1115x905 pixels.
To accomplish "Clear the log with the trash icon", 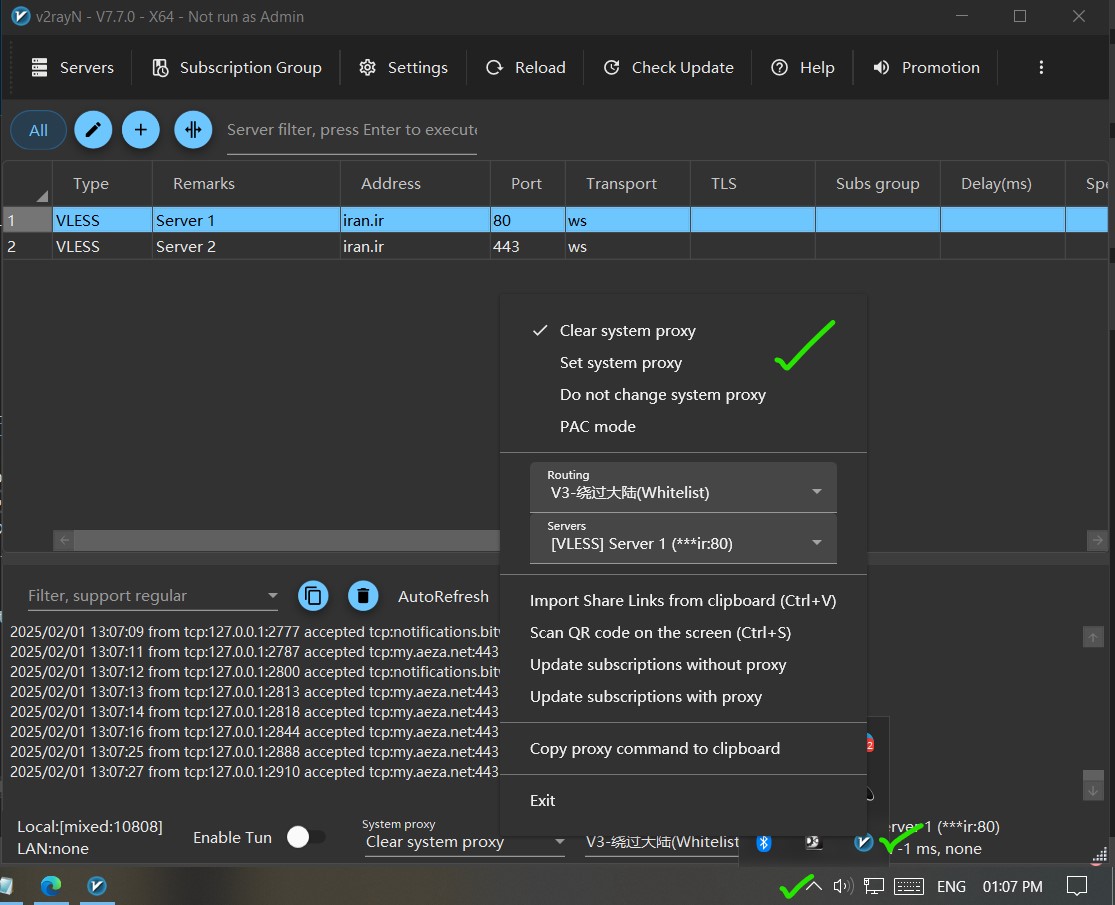I will point(363,596).
